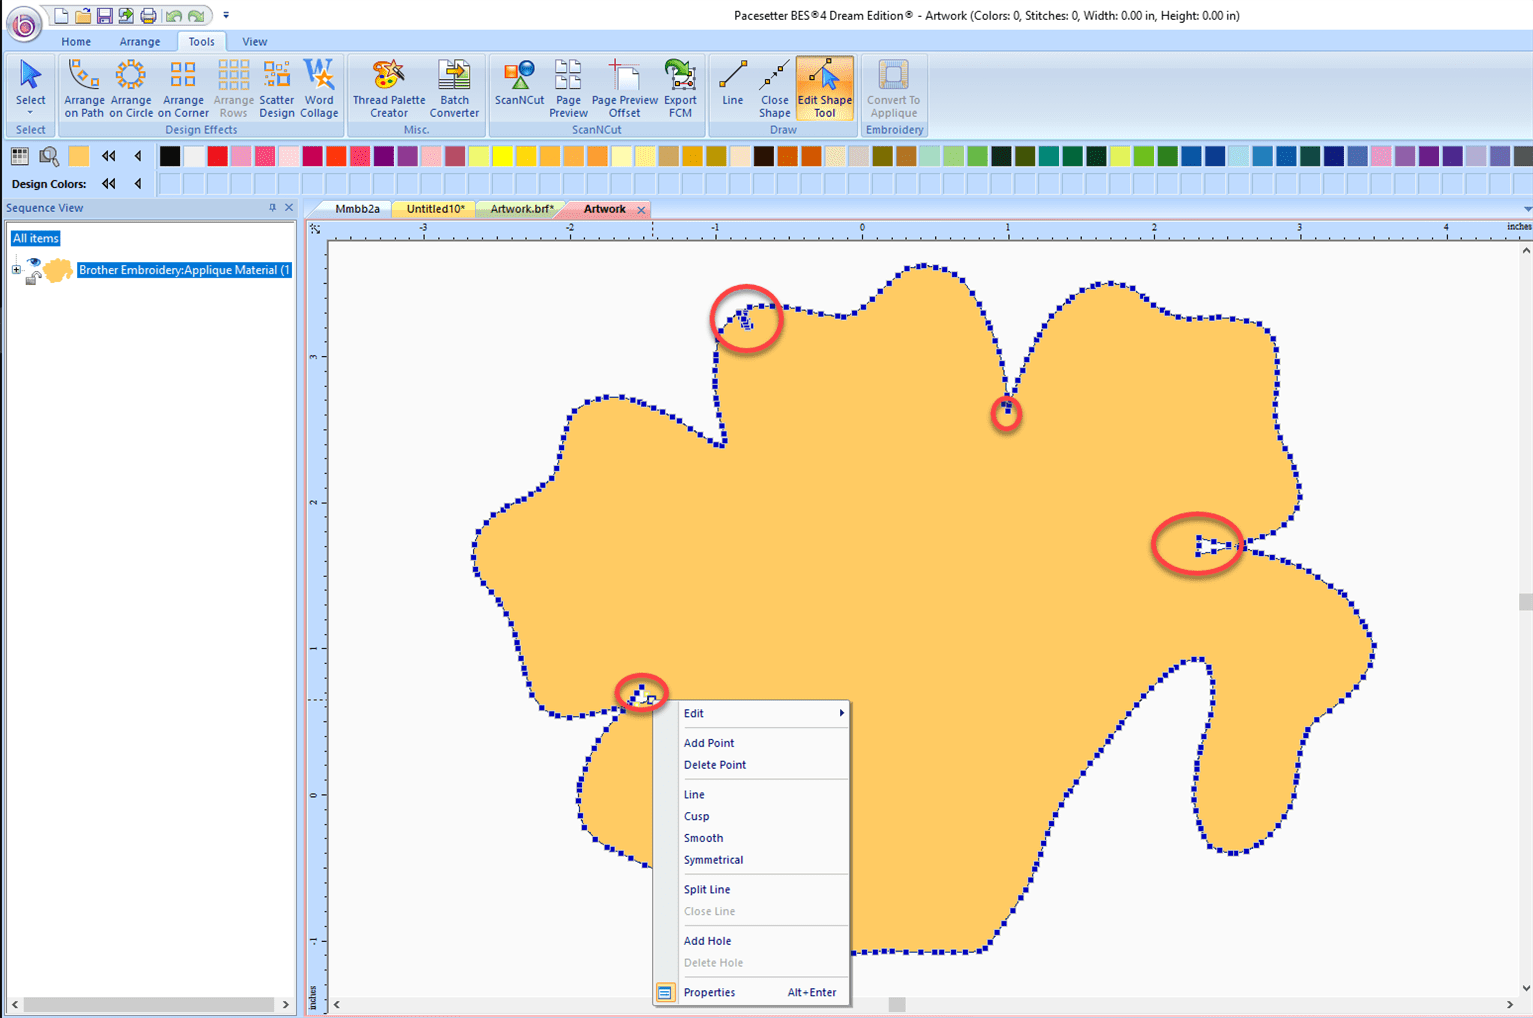Expand the Brother Embroidery tree node
The image size is (1533, 1018).
16,269
